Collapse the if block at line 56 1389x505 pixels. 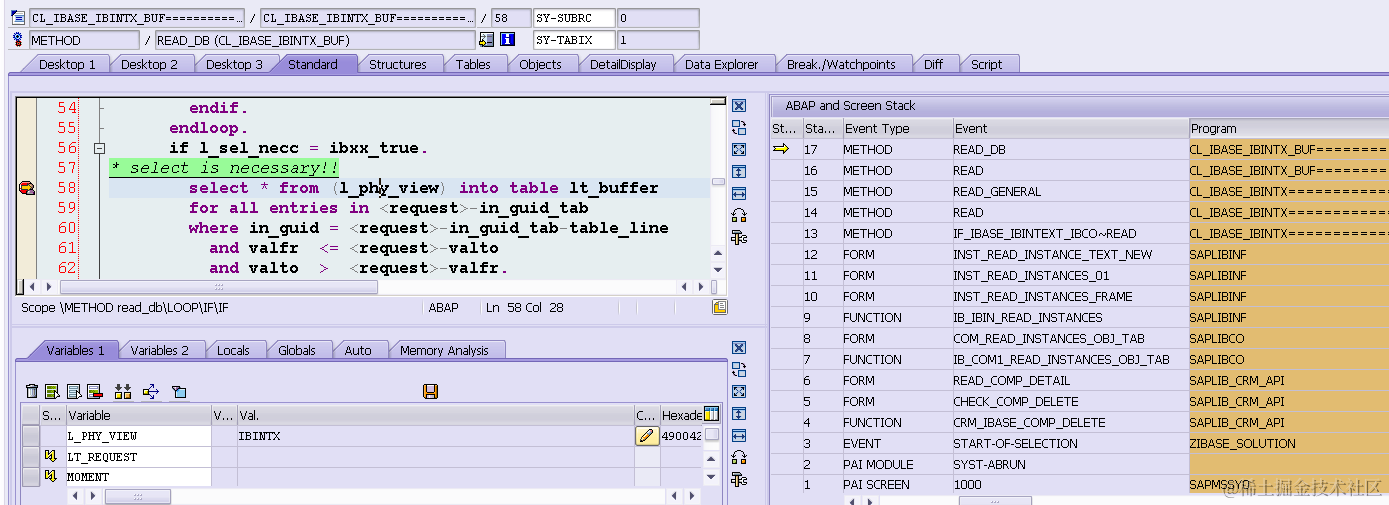point(99,148)
